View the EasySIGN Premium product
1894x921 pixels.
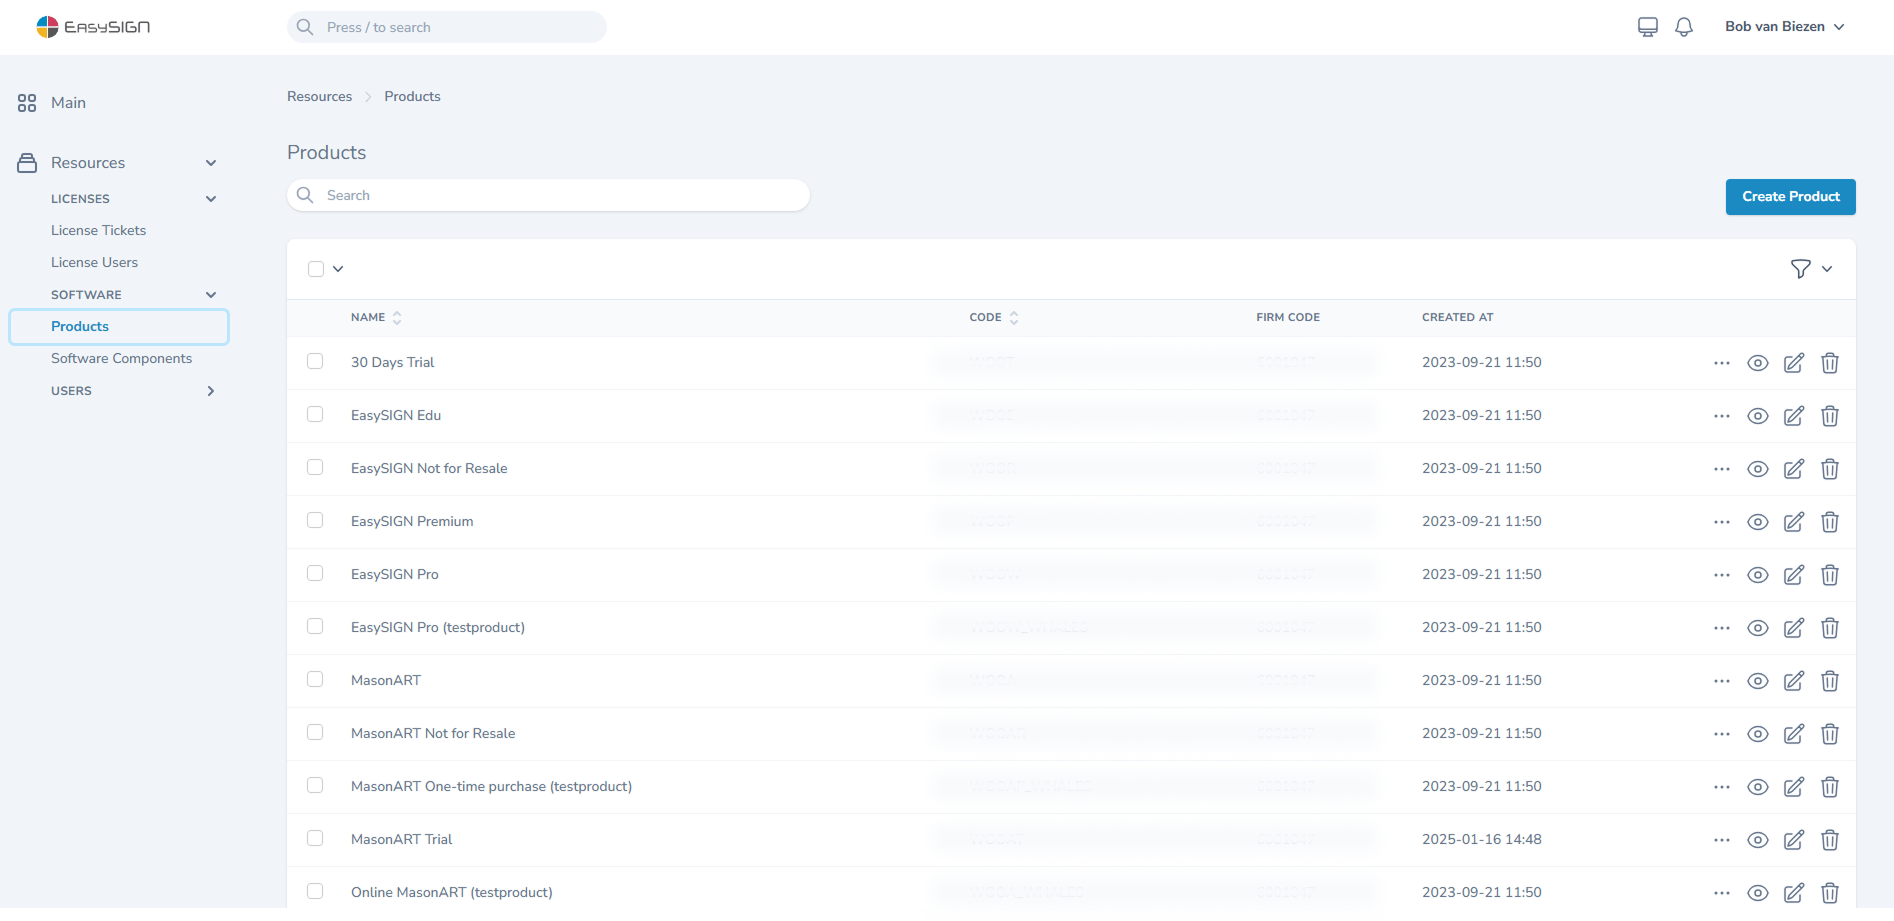point(1758,522)
